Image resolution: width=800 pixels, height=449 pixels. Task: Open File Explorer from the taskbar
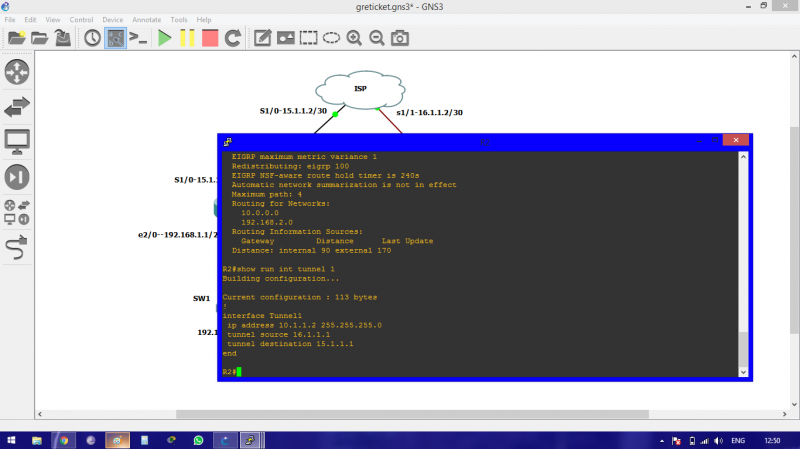point(36,440)
